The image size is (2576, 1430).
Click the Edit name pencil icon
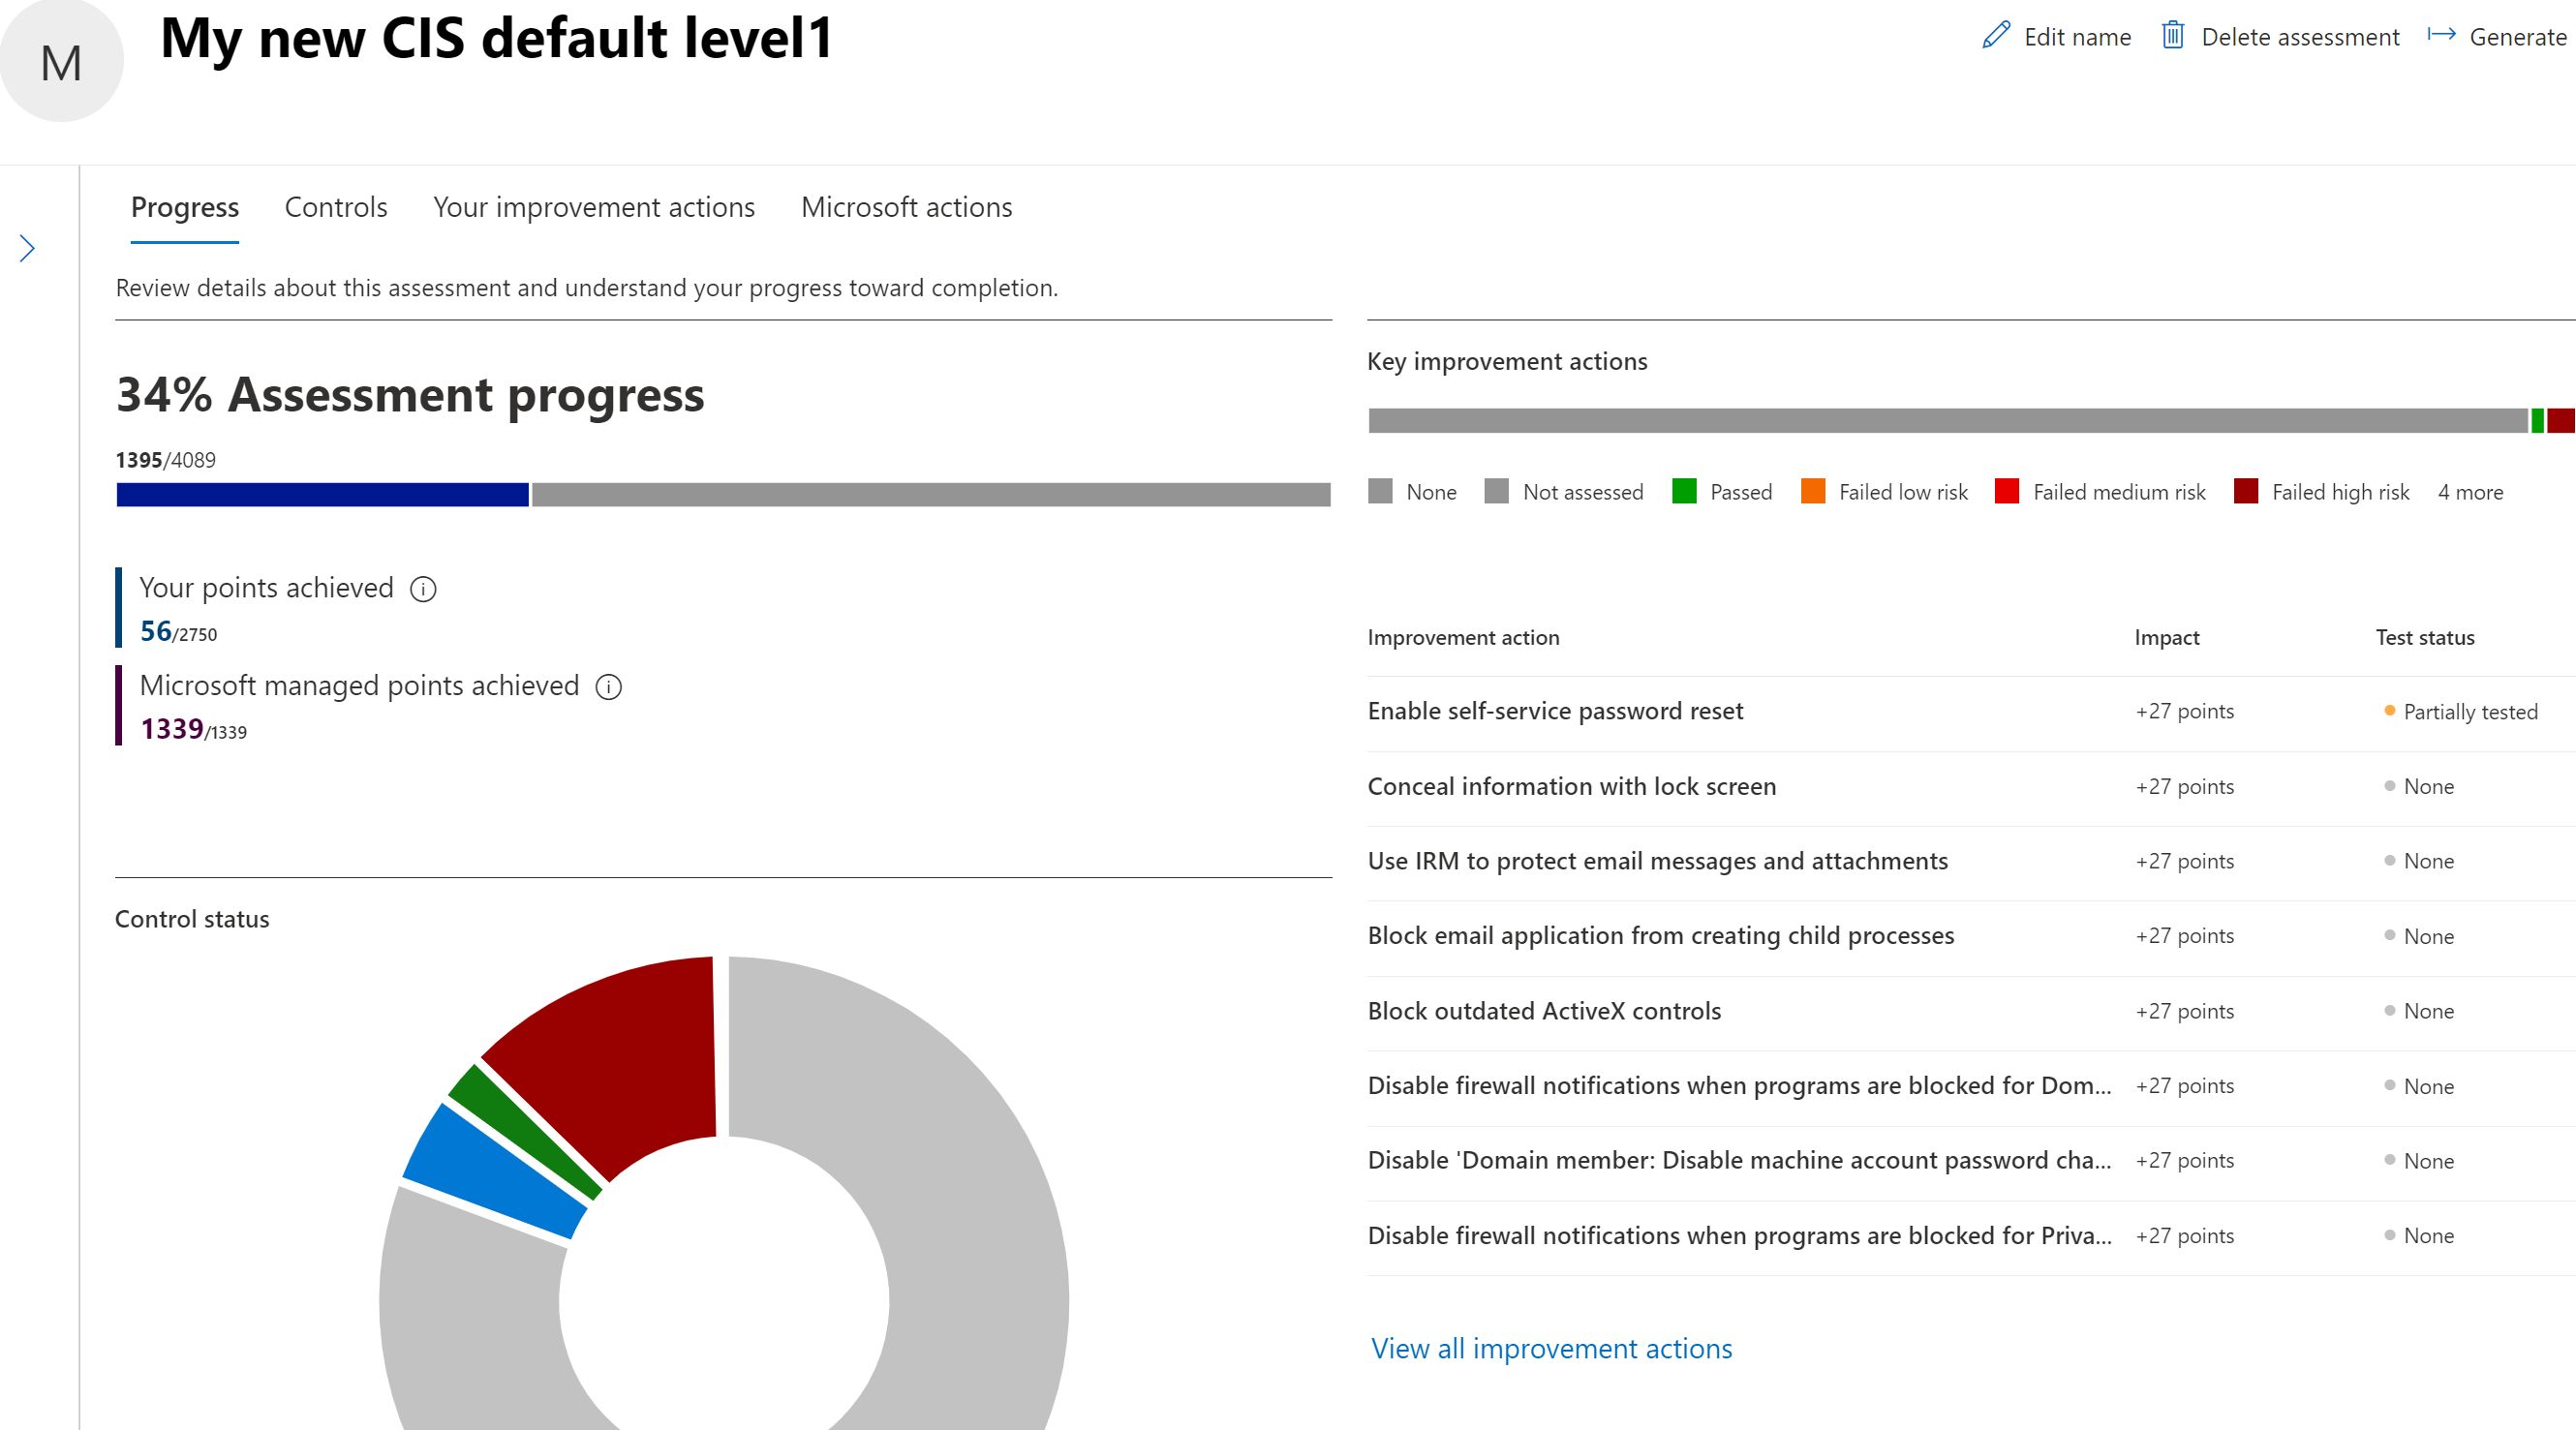tap(1995, 36)
